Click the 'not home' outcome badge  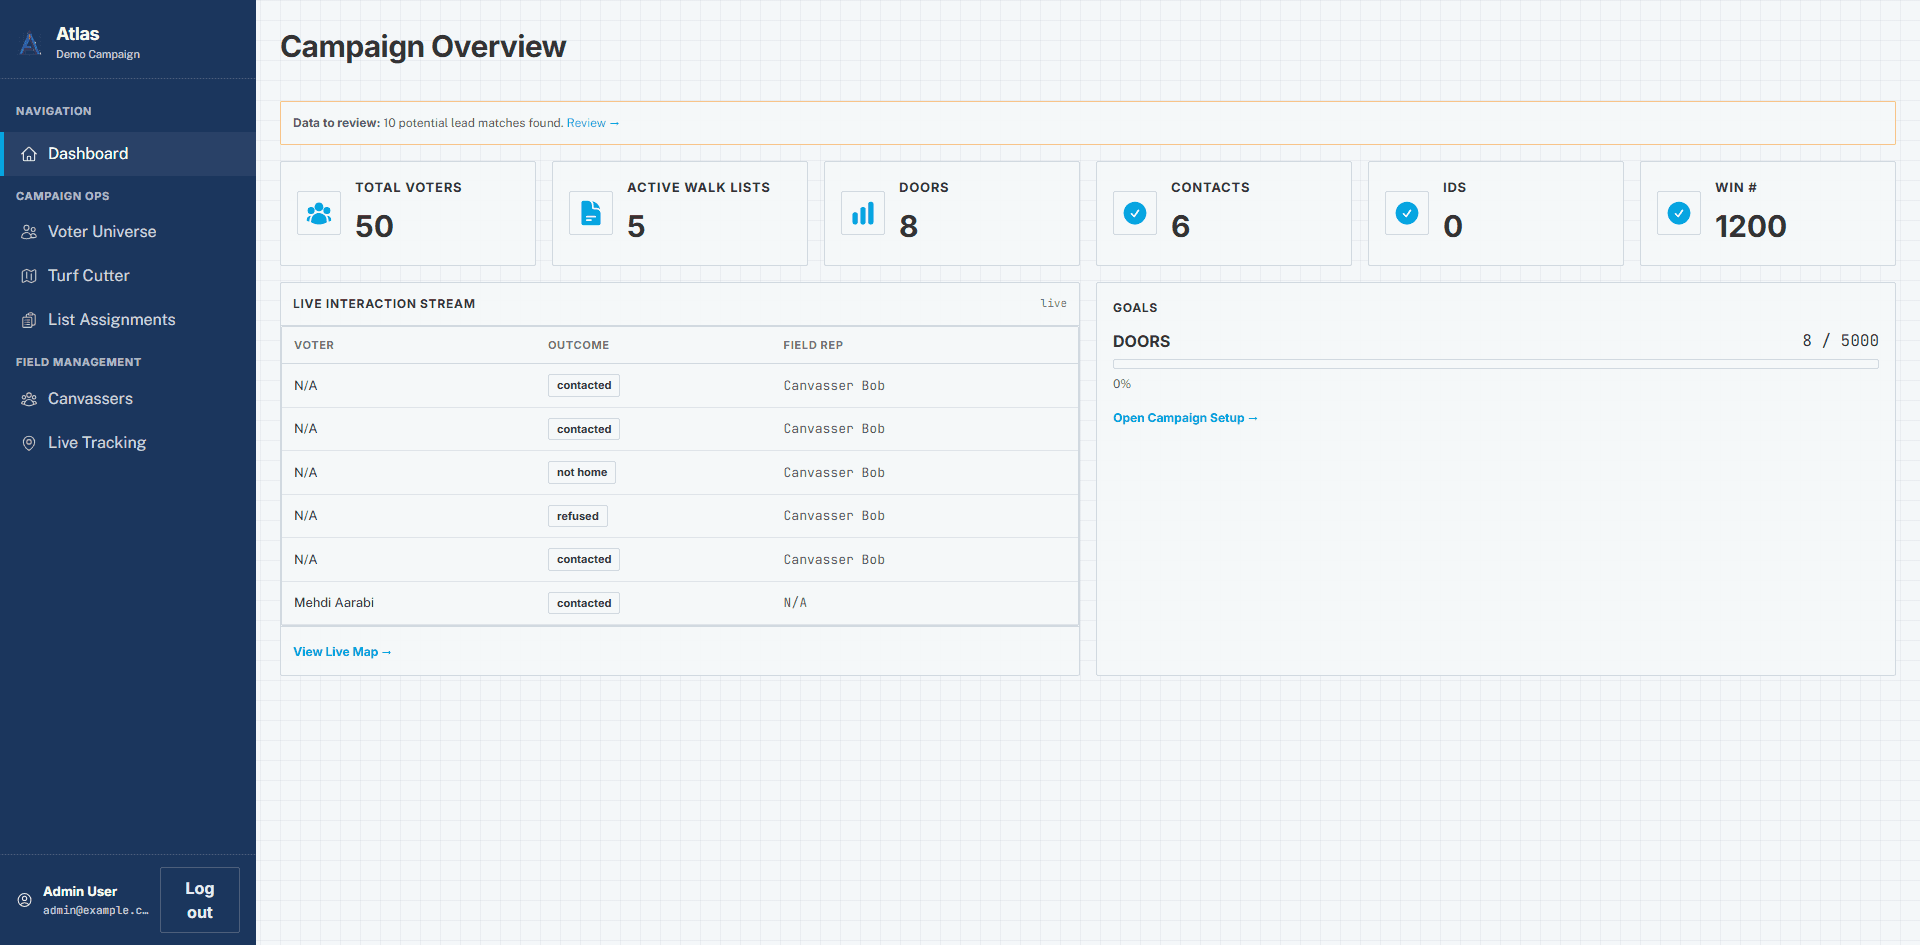[x=582, y=473]
